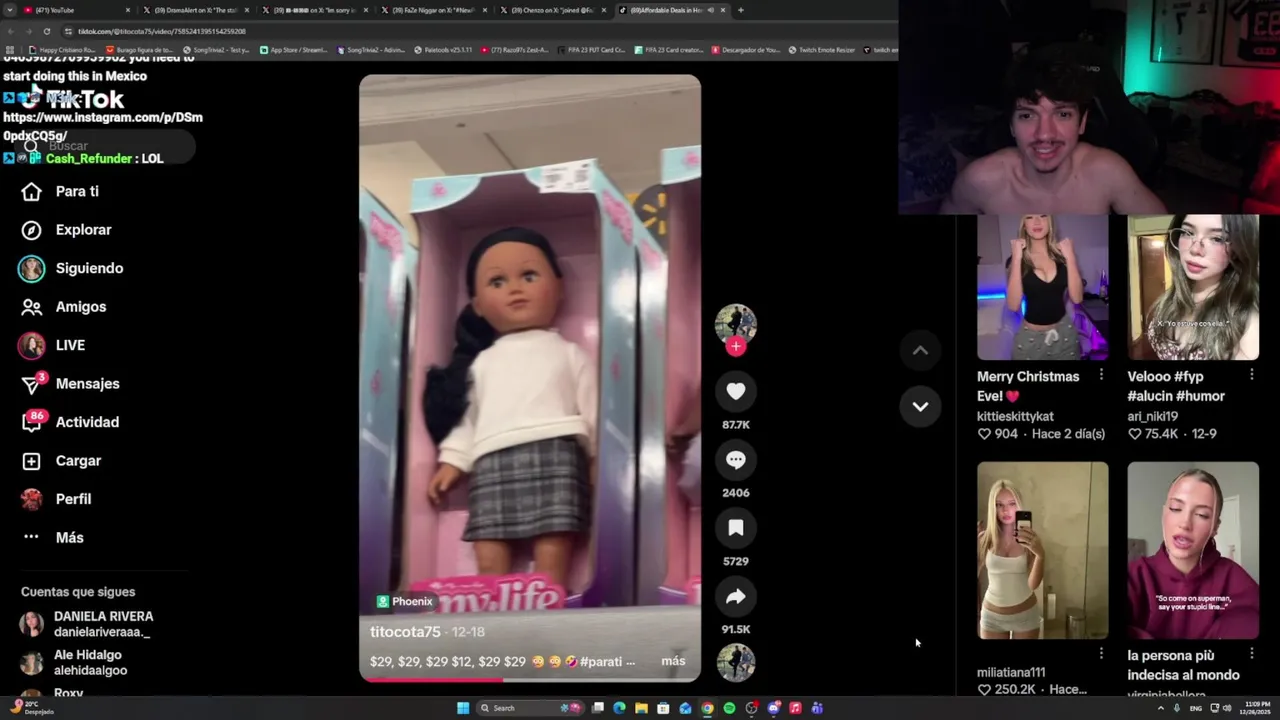Follow titocota75 with the red plus badge
The height and width of the screenshot is (720, 1280).
click(x=736, y=346)
